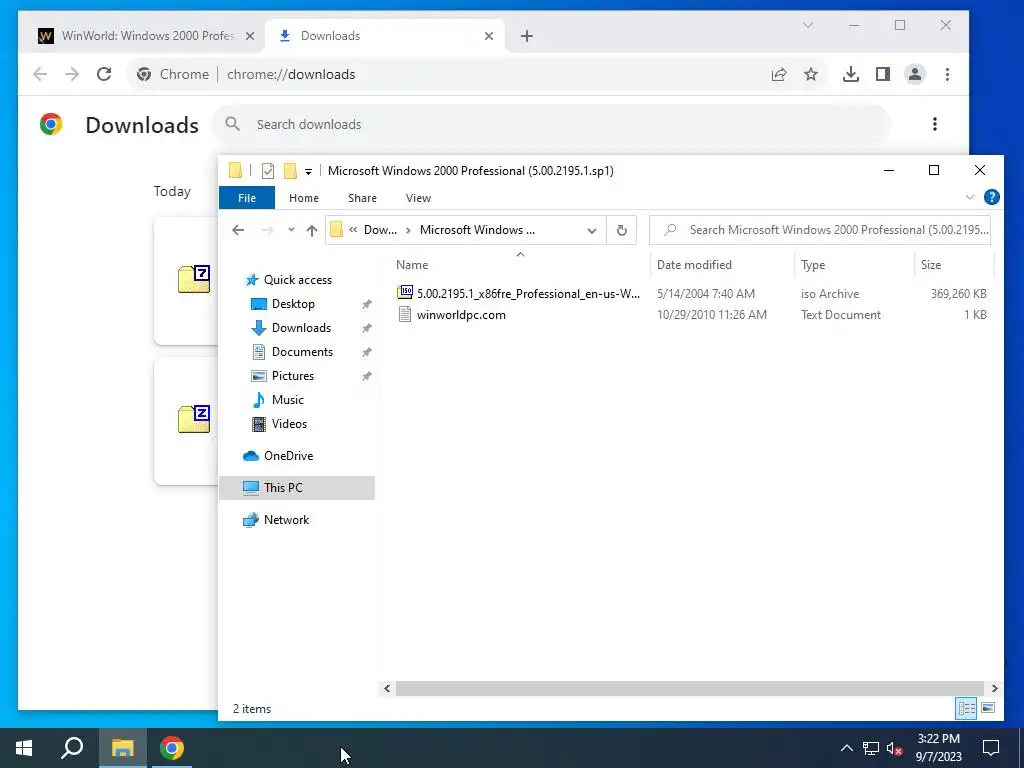1024x768 pixels.
Task: Click the Chrome taskbar icon
Action: 172,748
